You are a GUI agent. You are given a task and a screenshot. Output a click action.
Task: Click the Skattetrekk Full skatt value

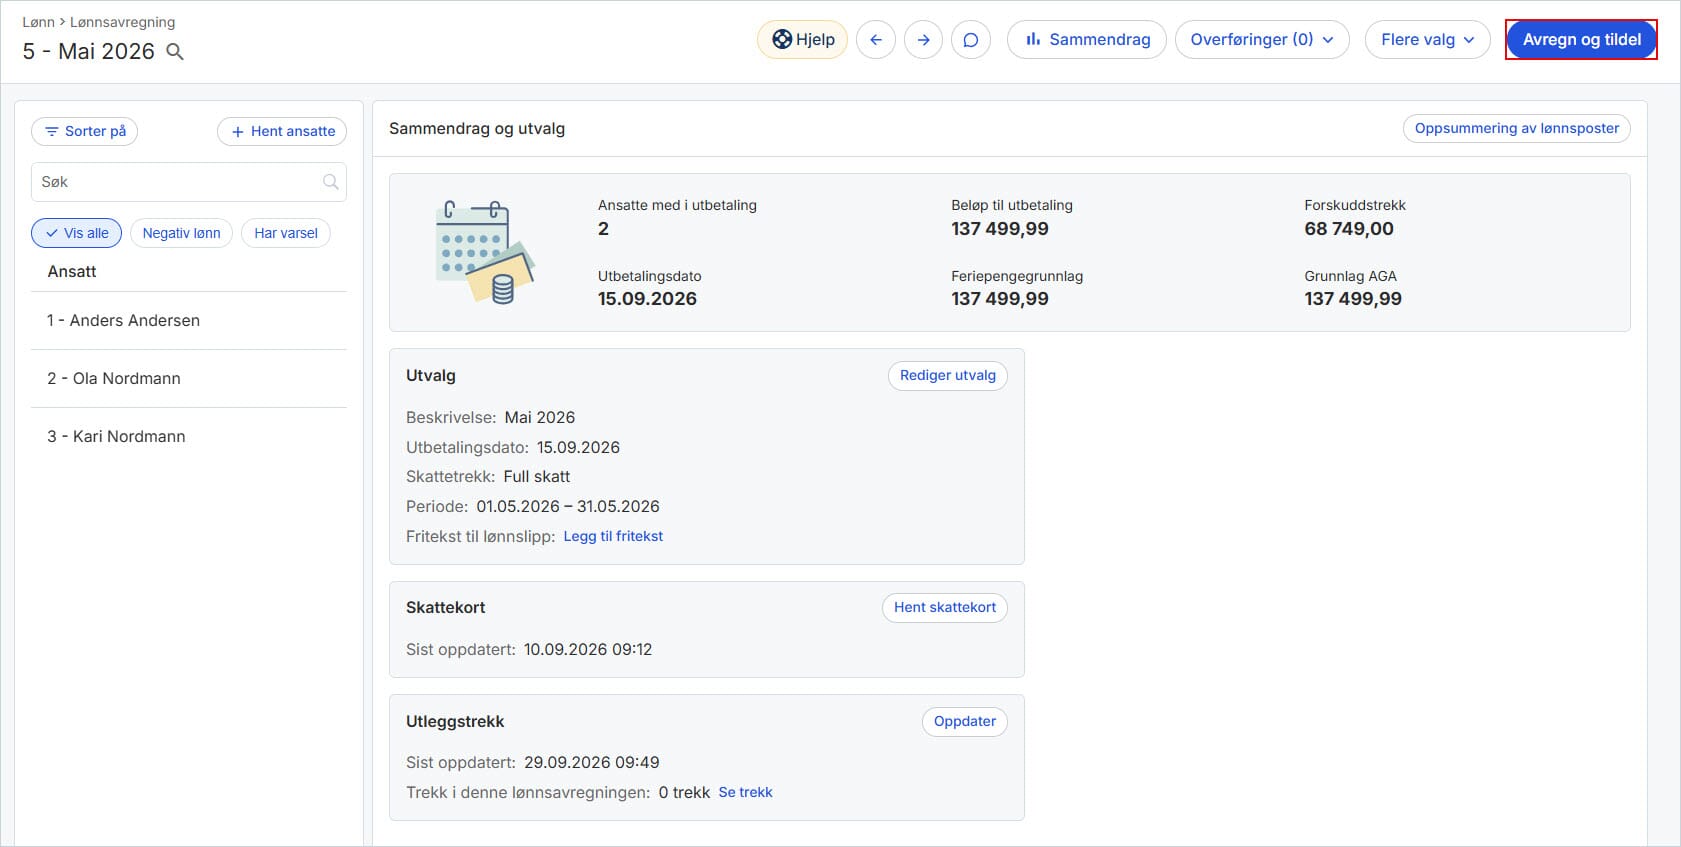[537, 477]
